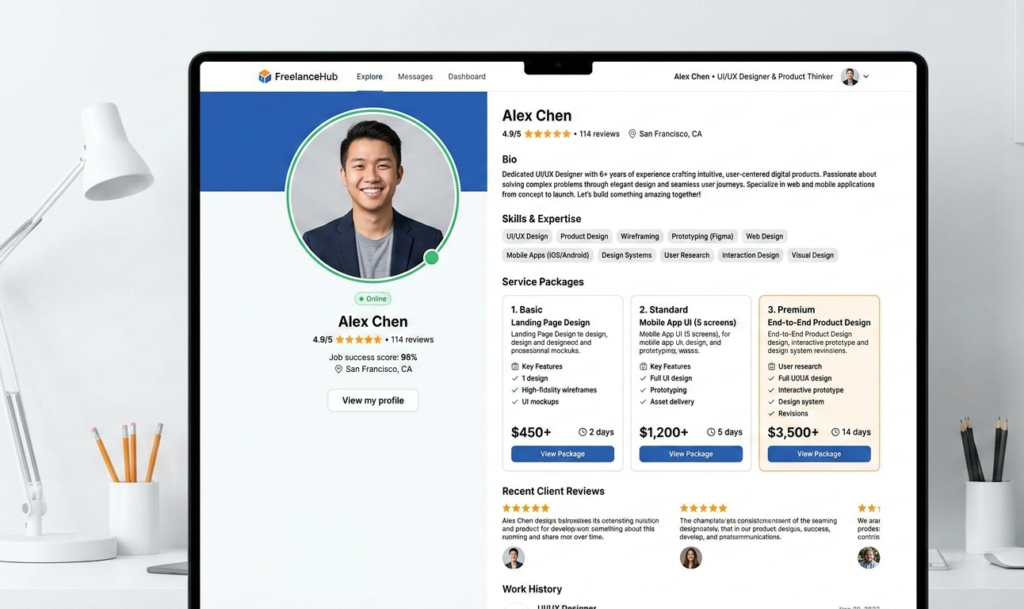Click the second reviewer's avatar

pos(691,558)
